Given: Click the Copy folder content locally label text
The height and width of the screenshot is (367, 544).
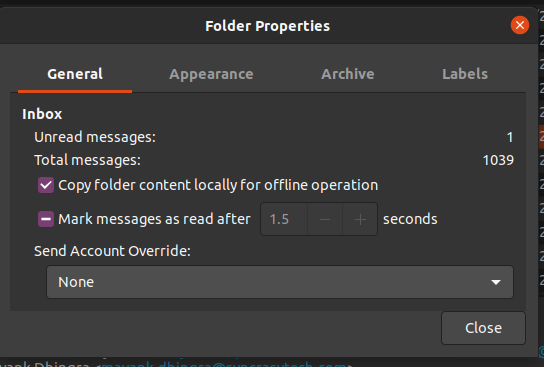Looking at the screenshot, I should point(218,185).
